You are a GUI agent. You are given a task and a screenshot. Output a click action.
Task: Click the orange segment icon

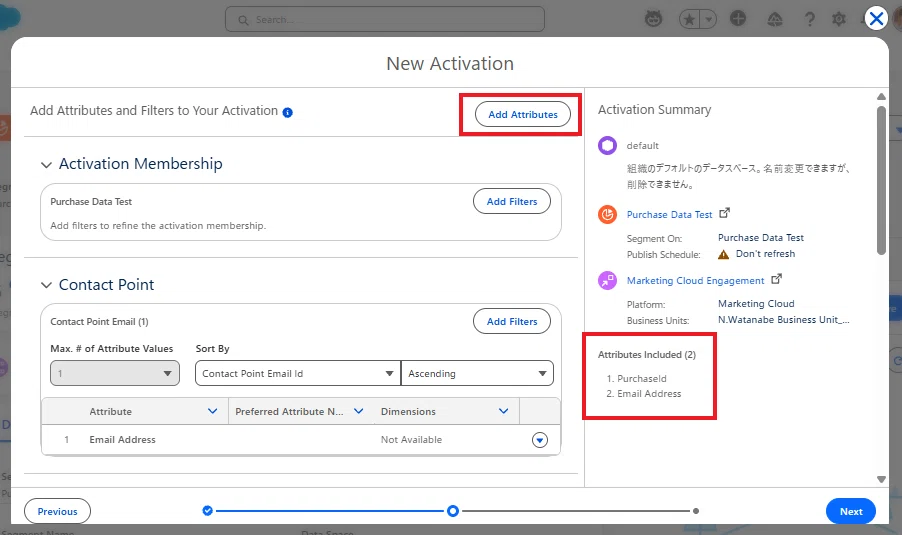[607, 215]
